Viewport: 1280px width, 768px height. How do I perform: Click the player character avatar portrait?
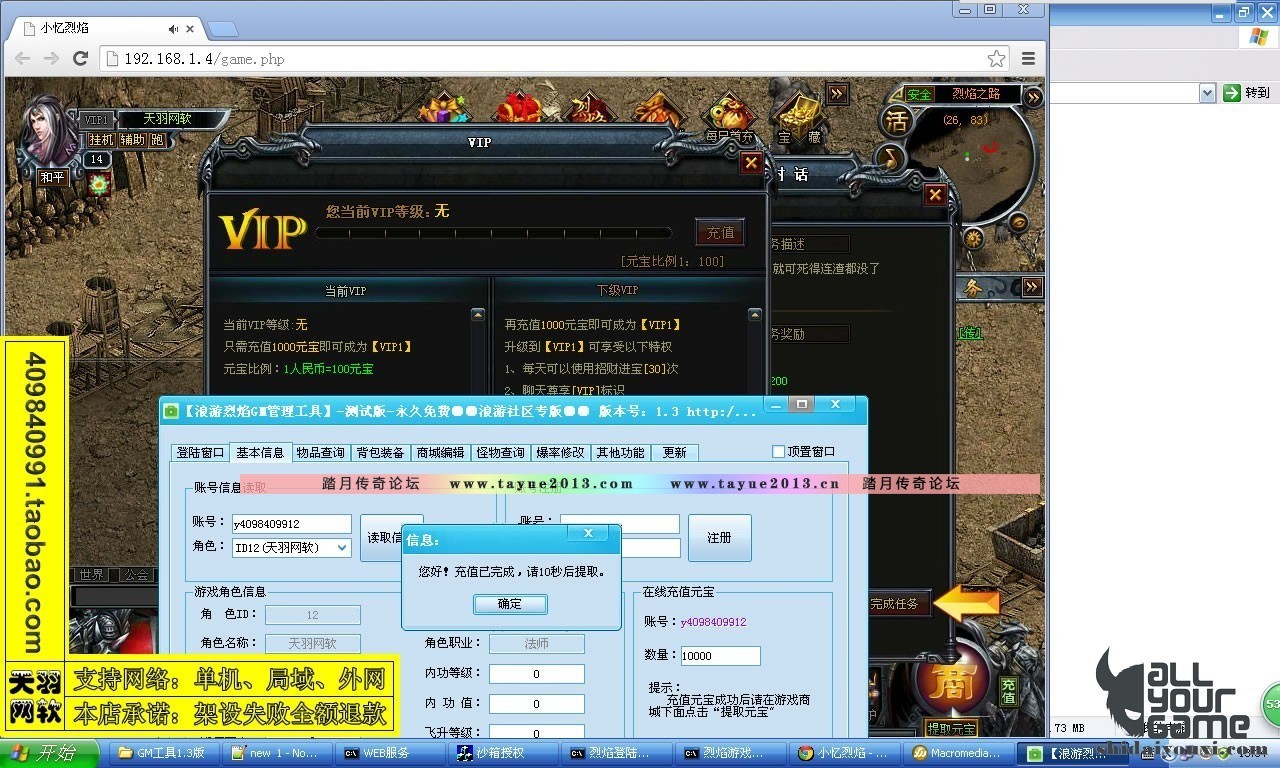point(46,130)
